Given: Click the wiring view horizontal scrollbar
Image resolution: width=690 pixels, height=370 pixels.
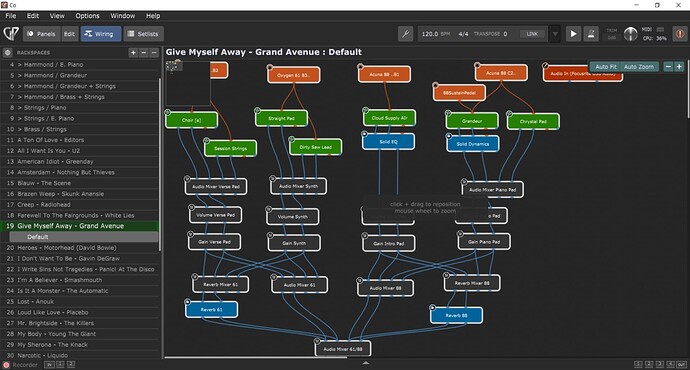Looking at the screenshot, I should tap(255, 358).
